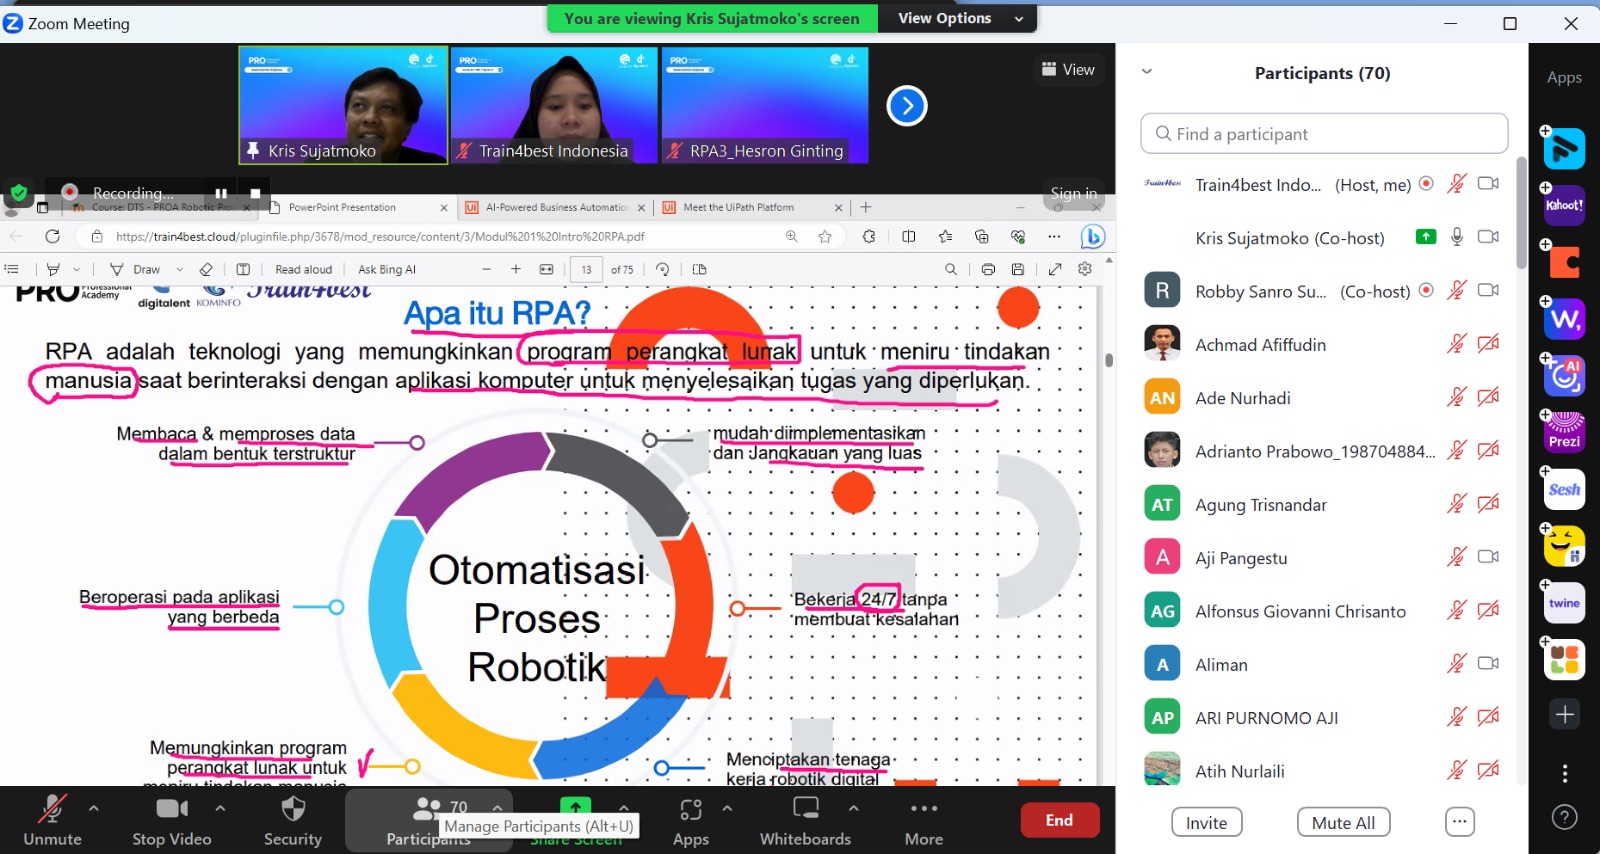Click the Mute All button

pyautogui.click(x=1343, y=822)
